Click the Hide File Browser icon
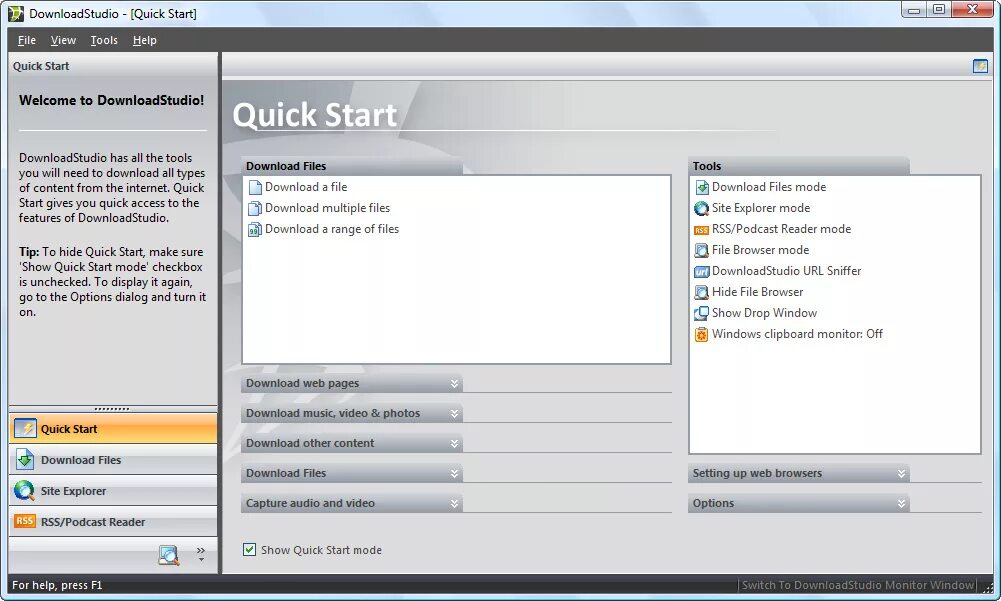The height and width of the screenshot is (601, 1001). point(702,293)
